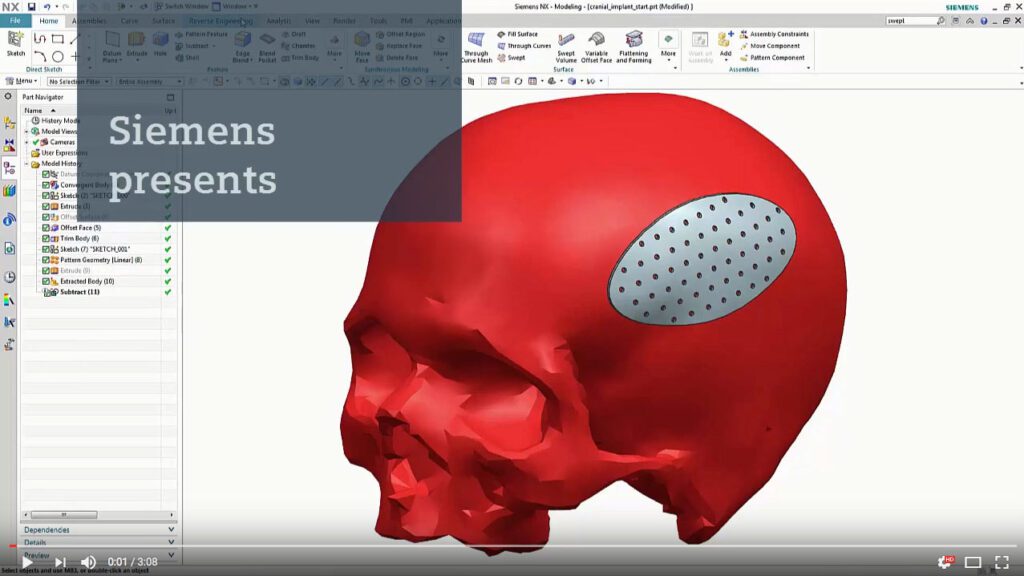Screen dimensions: 1024x576
Task: Toggle the Subtract (11) checkbox
Action: 46,292
